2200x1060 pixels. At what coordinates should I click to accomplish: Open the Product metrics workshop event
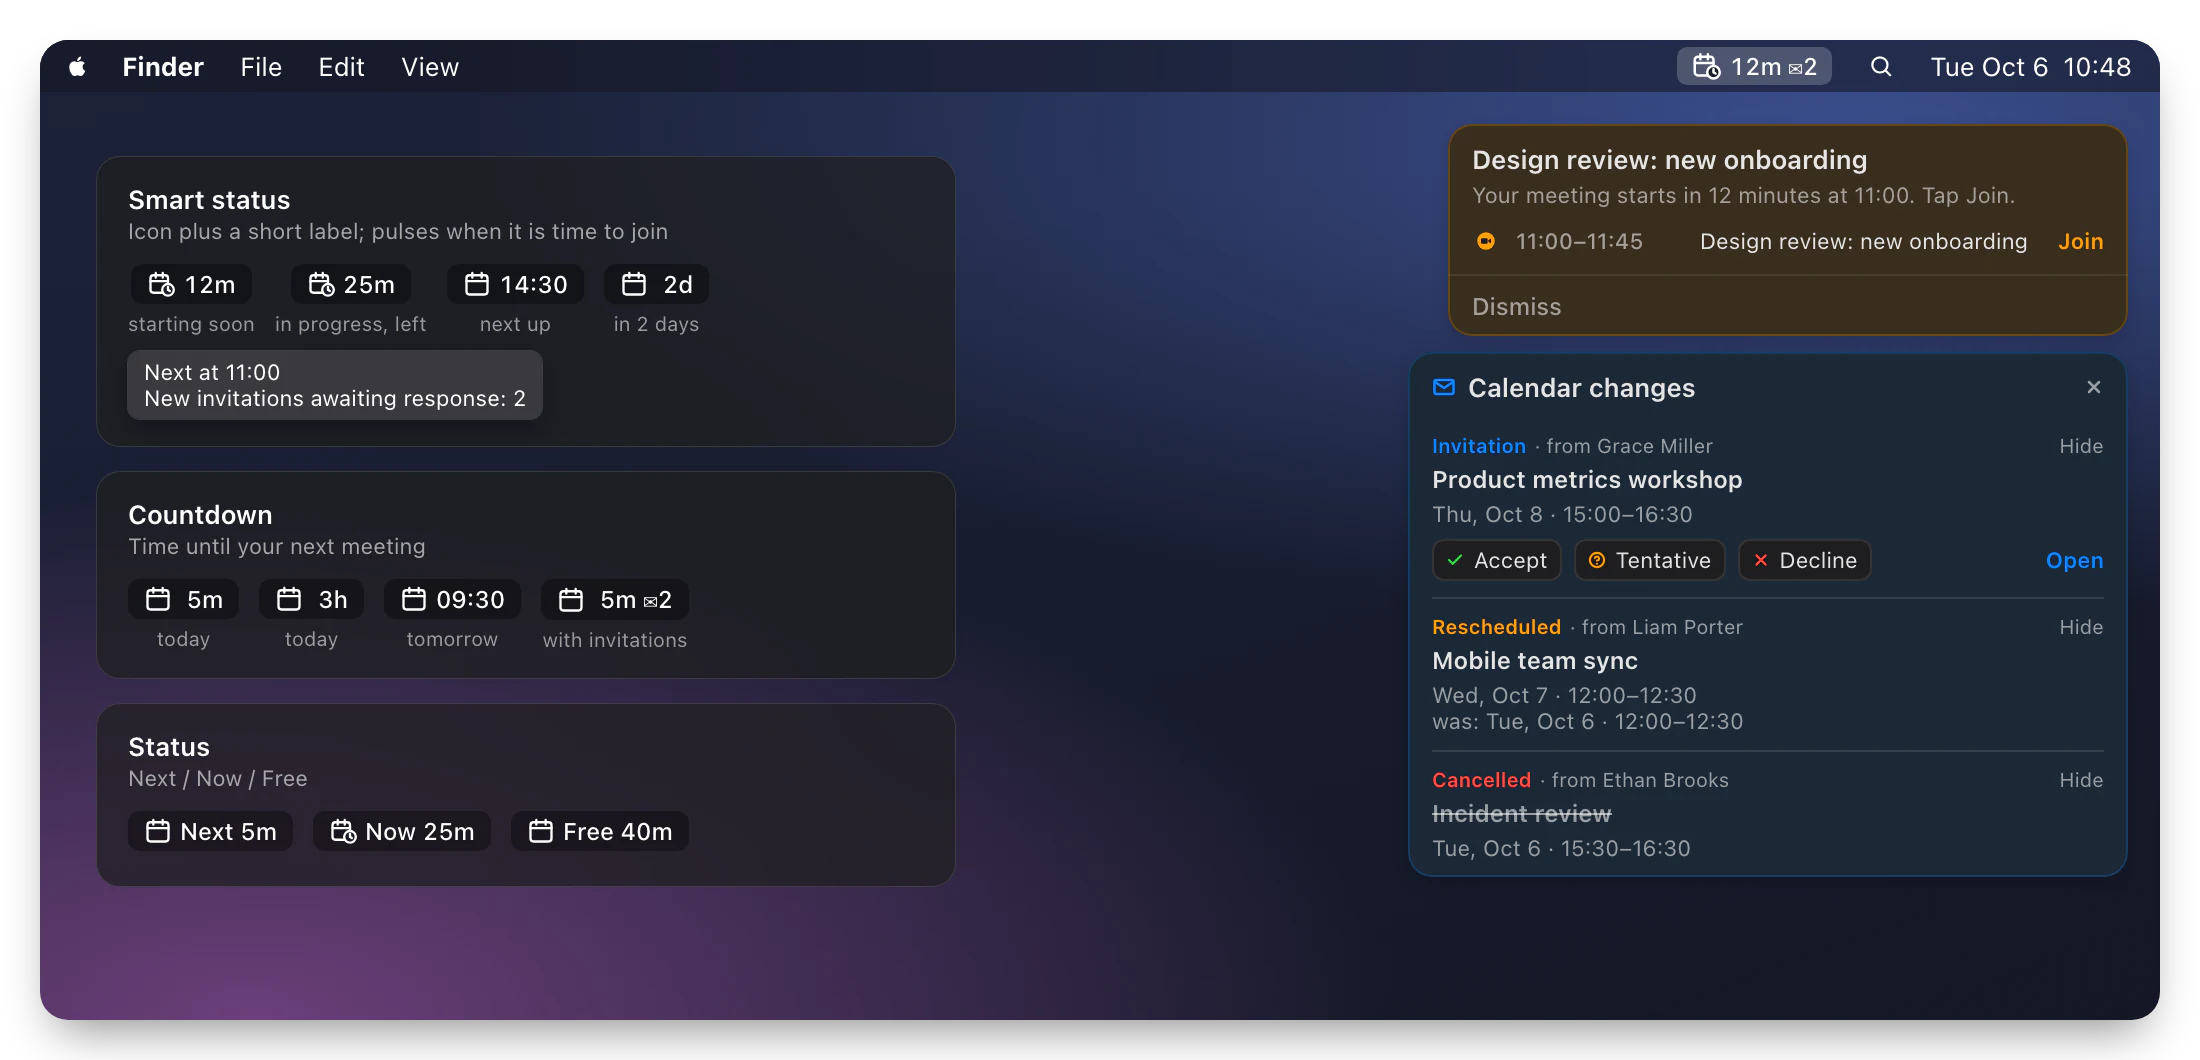click(2074, 561)
